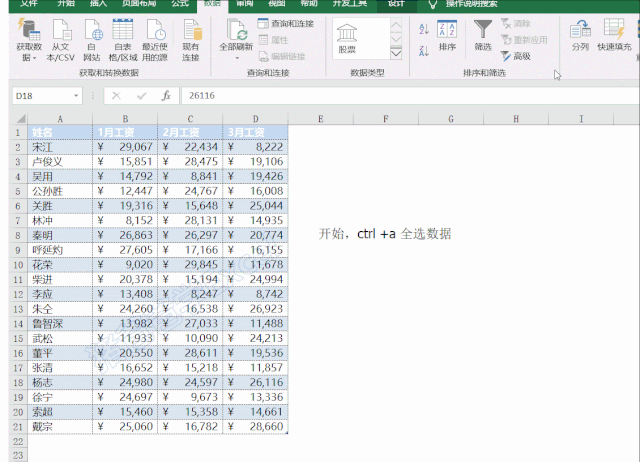Expand the Refresh All (全部刷新) dropdown arrow
640x462 pixels.
point(237,58)
